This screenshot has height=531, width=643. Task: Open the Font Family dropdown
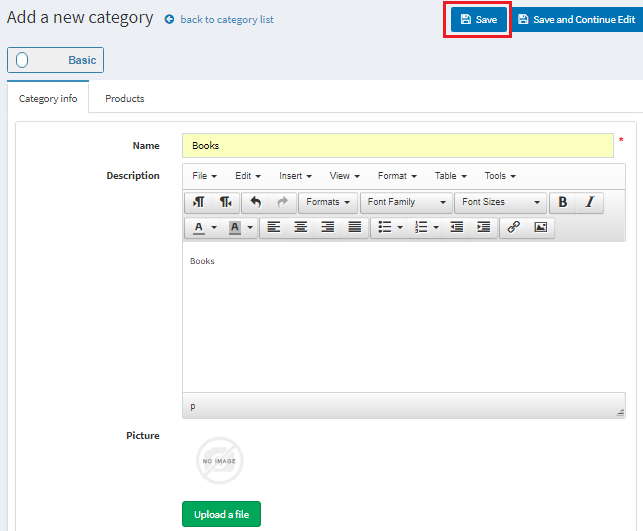pos(406,202)
